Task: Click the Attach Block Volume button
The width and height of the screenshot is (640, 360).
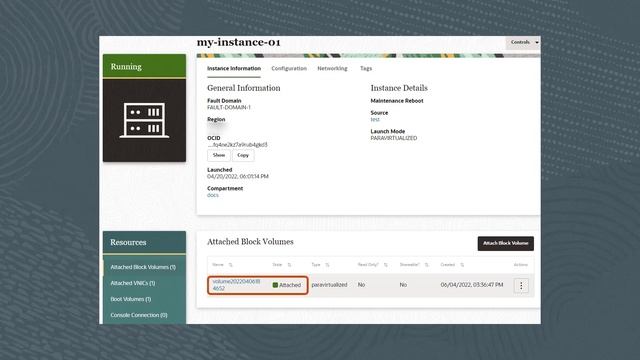Action: tap(506, 243)
